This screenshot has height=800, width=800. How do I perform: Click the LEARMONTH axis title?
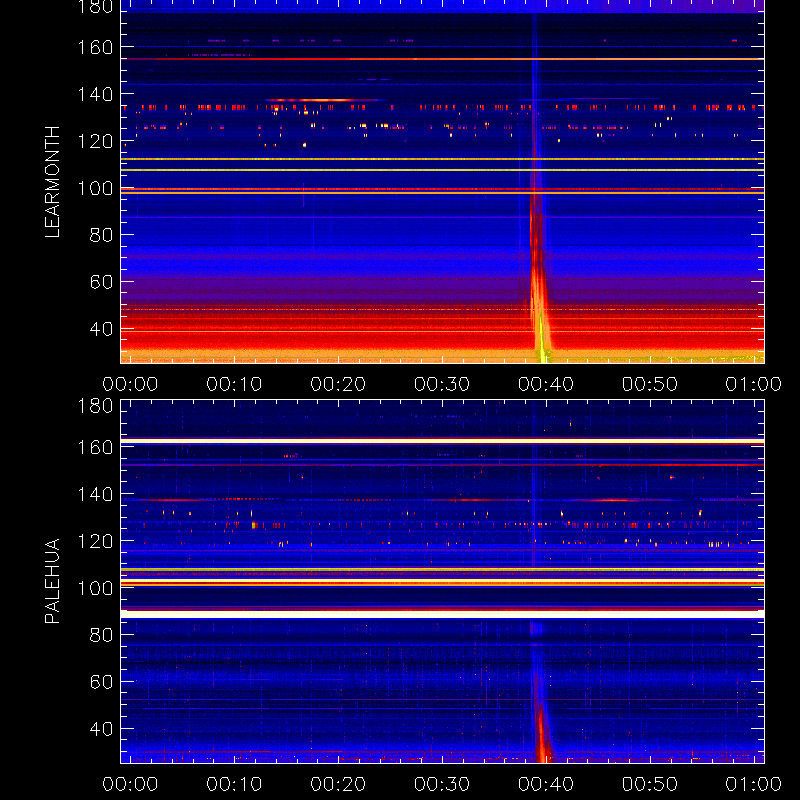[x=52, y=182]
